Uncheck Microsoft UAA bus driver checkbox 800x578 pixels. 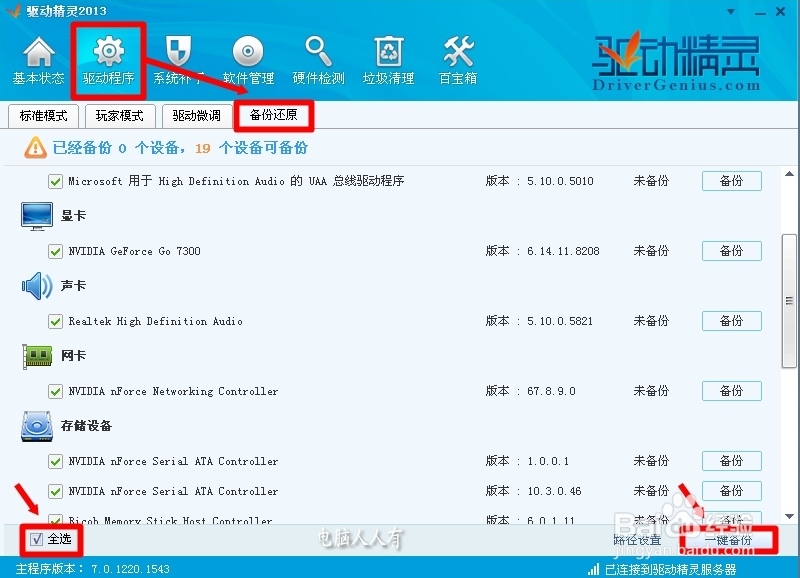click(55, 181)
